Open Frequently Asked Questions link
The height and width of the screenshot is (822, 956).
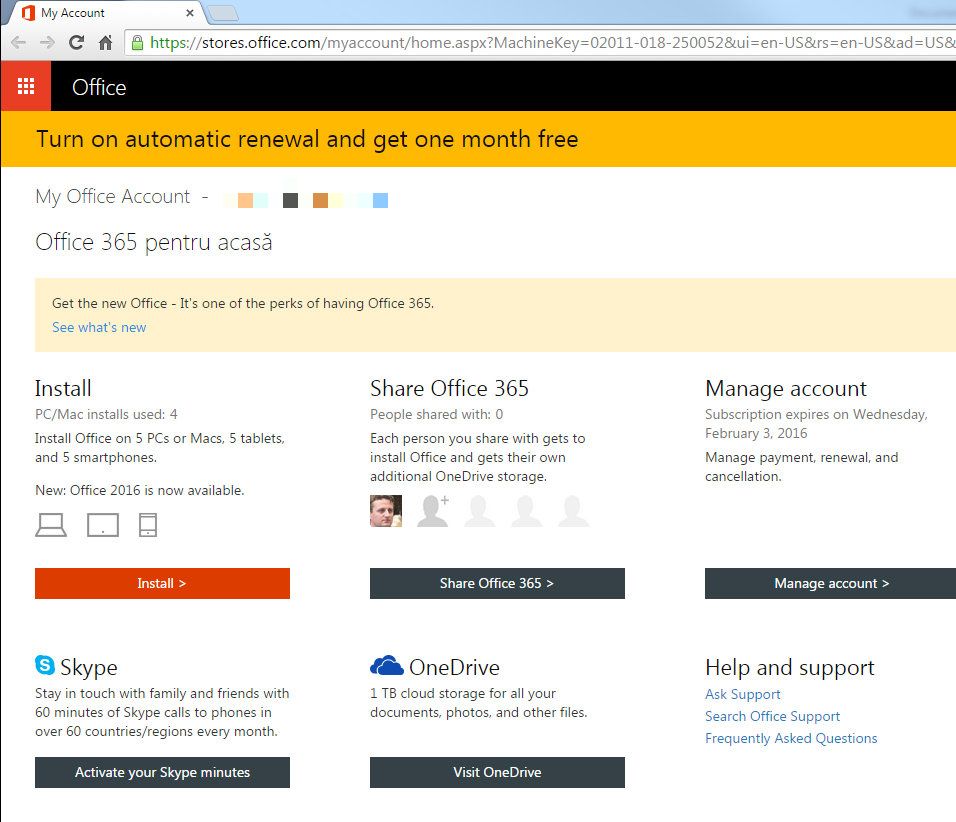791,738
